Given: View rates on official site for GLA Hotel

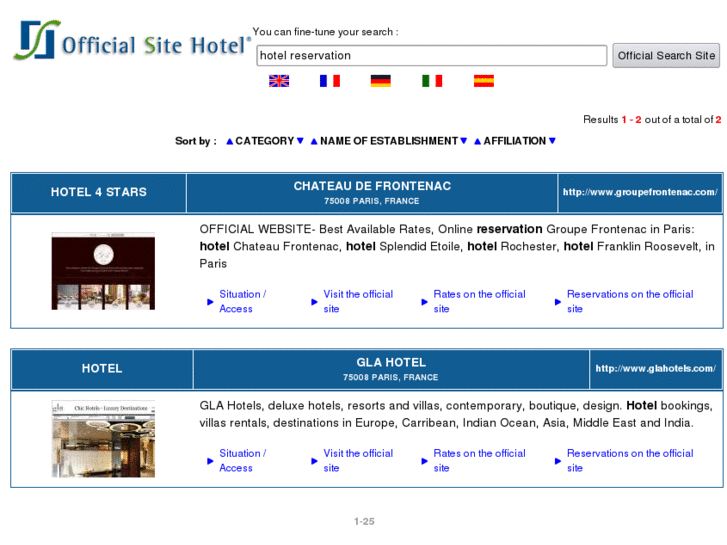Looking at the screenshot, I should pyautogui.click(x=479, y=461).
